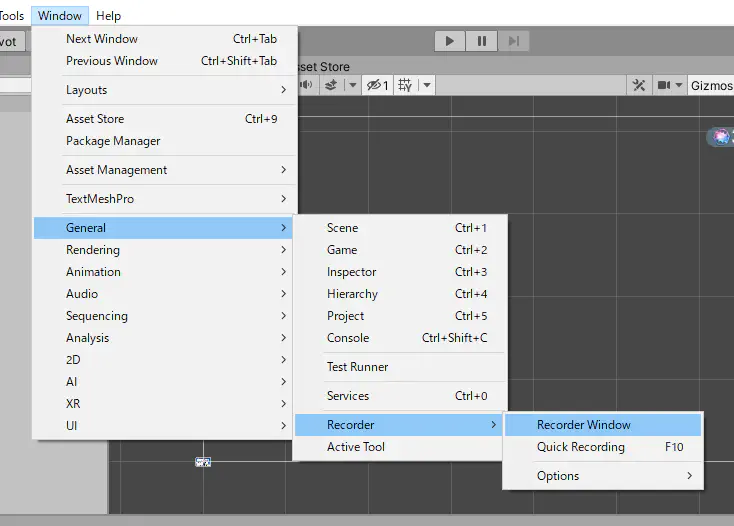Toggle scene grid visibility icon
The height and width of the screenshot is (526, 734).
click(x=405, y=86)
